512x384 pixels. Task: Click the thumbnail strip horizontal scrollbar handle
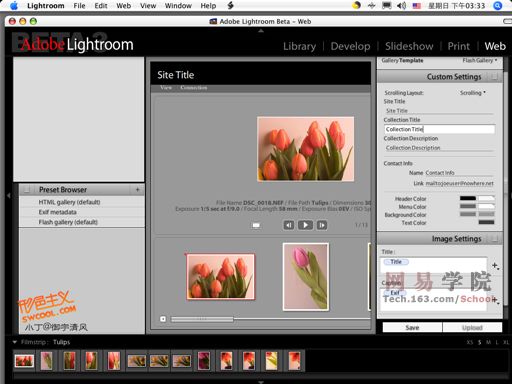[x=202, y=319]
